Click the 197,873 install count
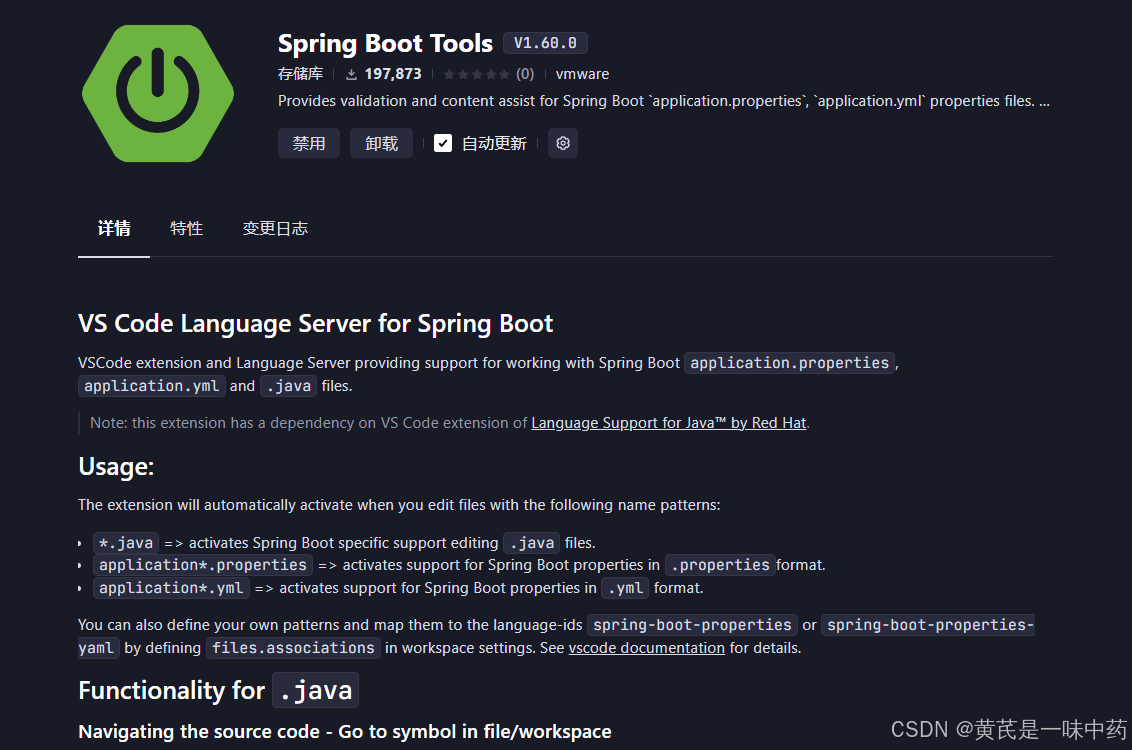The image size is (1132, 750). 393,74
